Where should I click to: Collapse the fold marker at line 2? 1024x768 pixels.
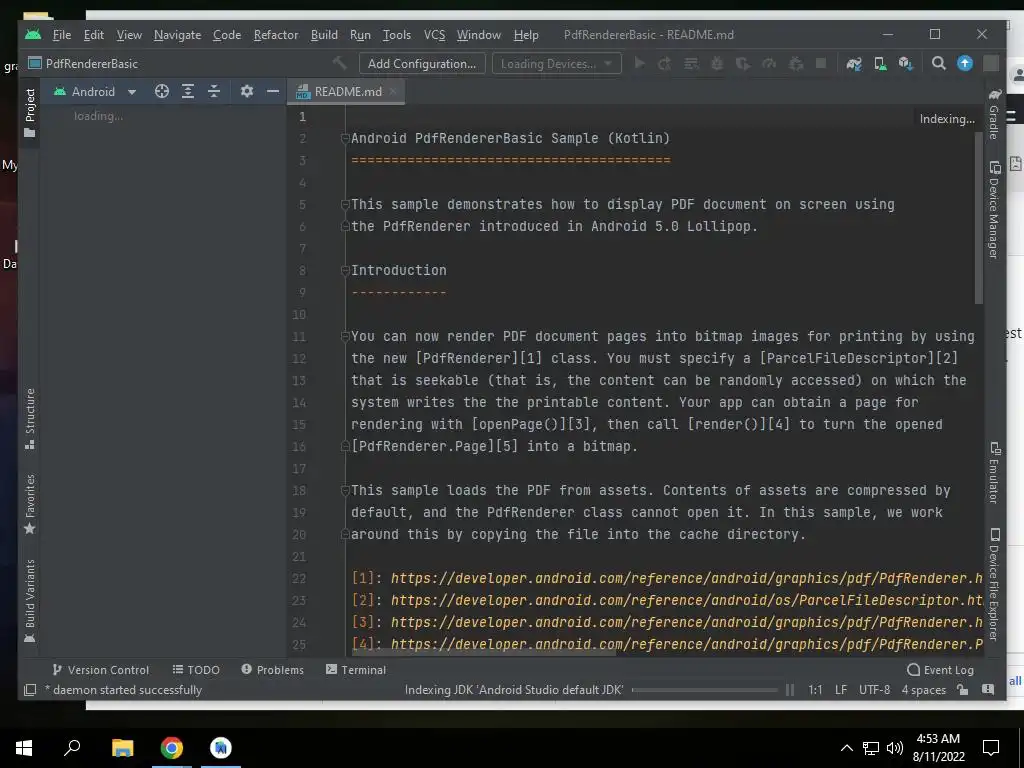pos(345,138)
